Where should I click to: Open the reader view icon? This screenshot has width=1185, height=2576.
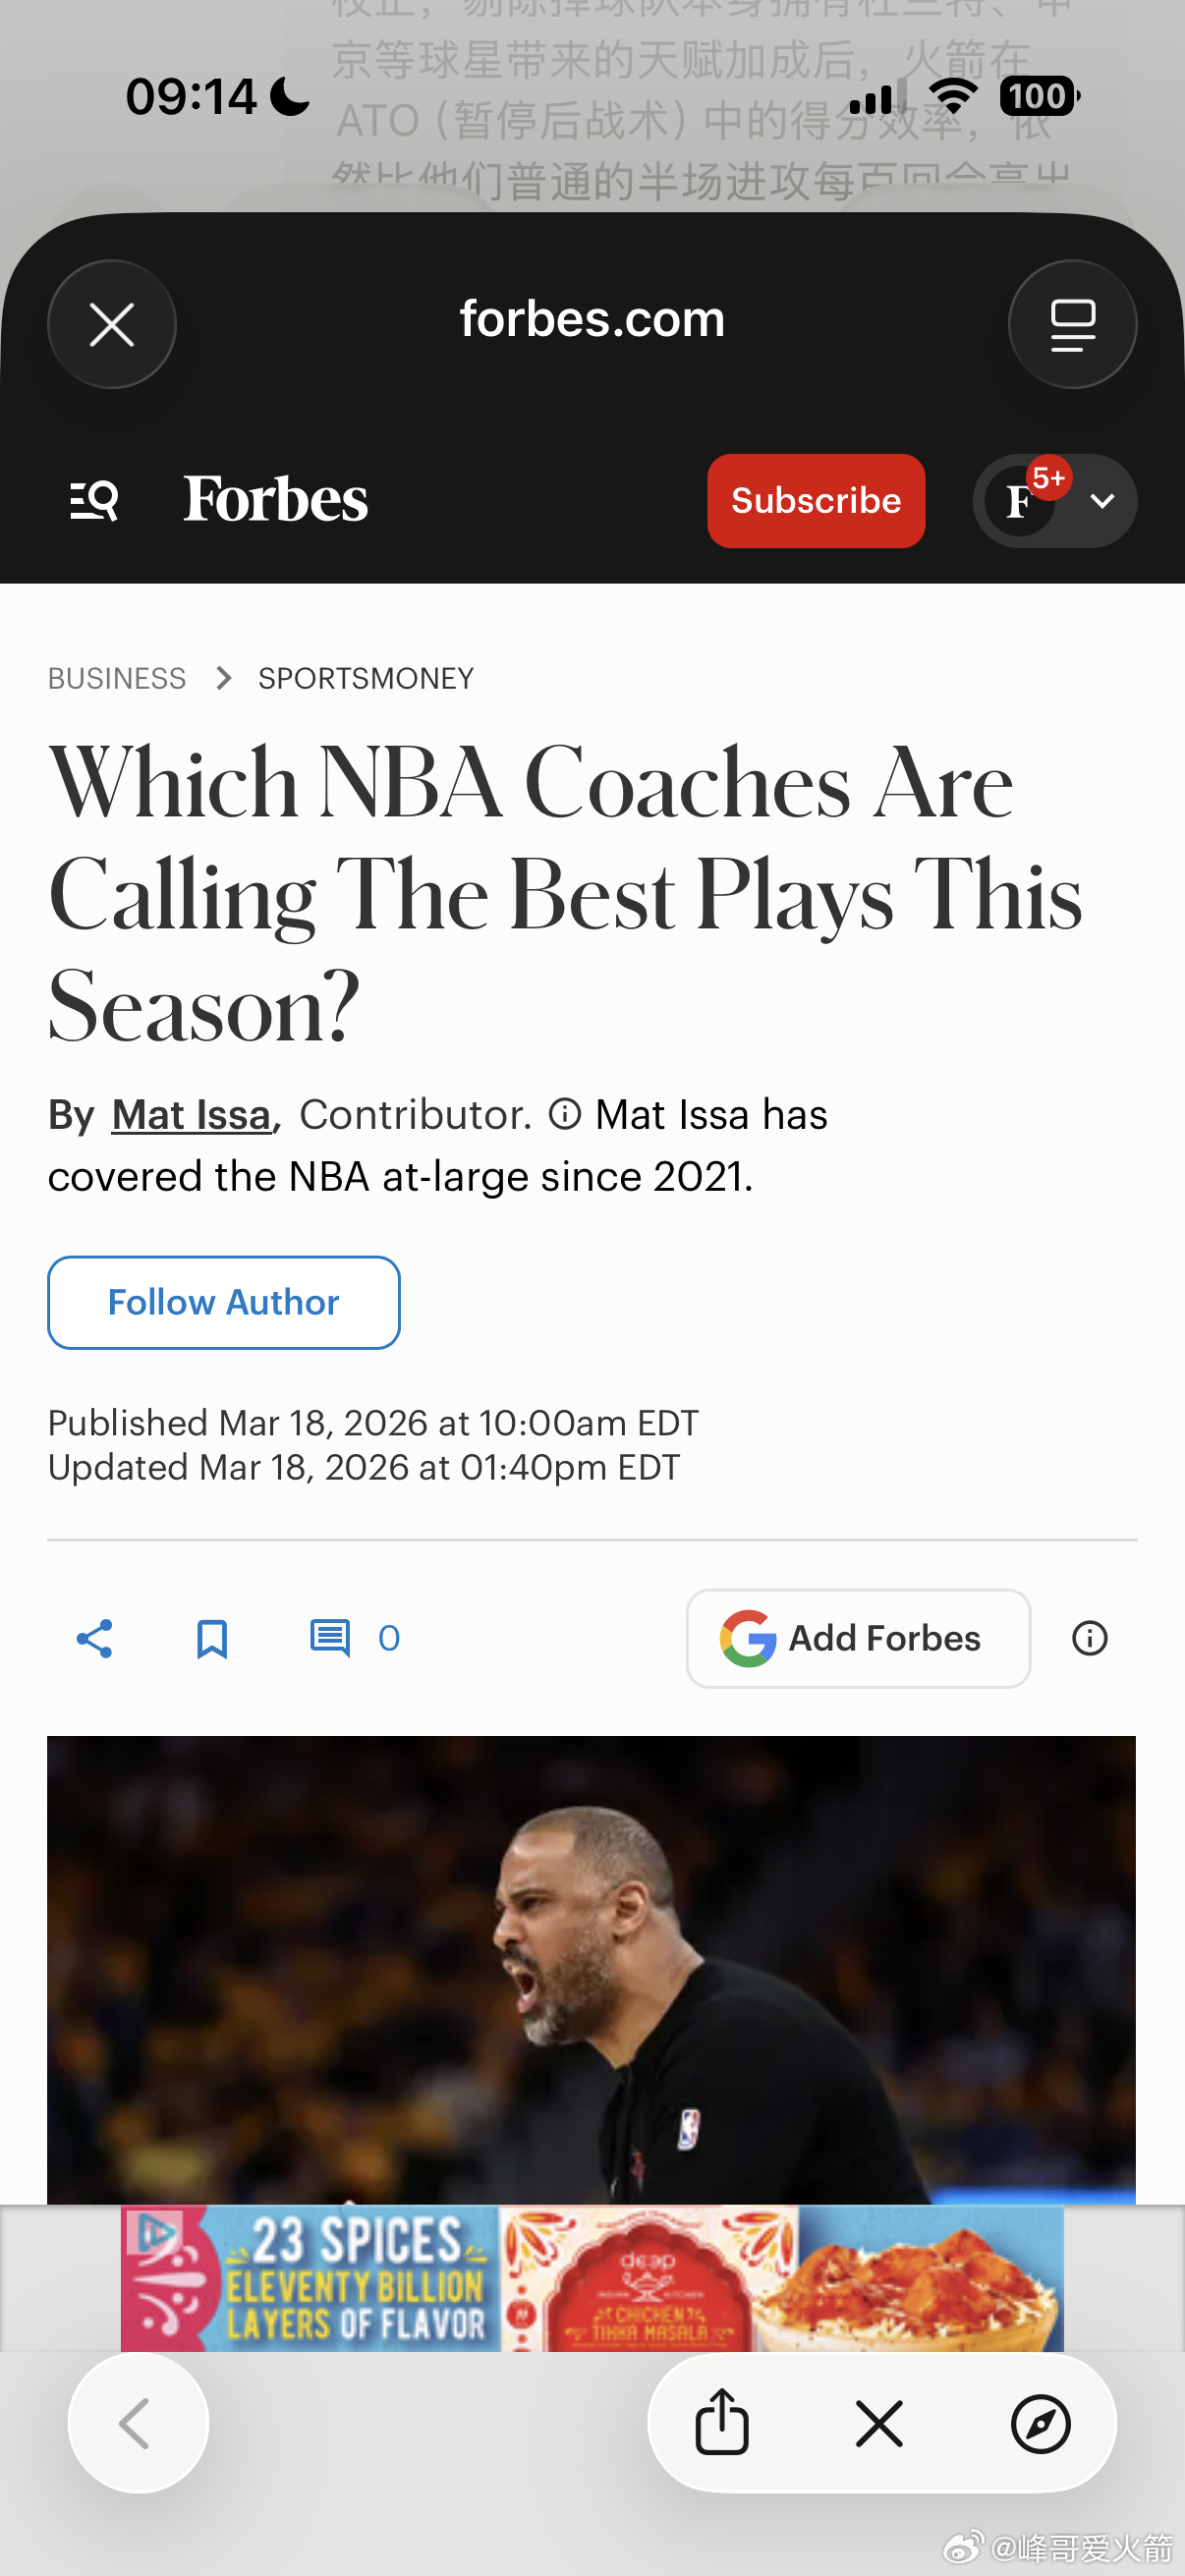[1072, 325]
